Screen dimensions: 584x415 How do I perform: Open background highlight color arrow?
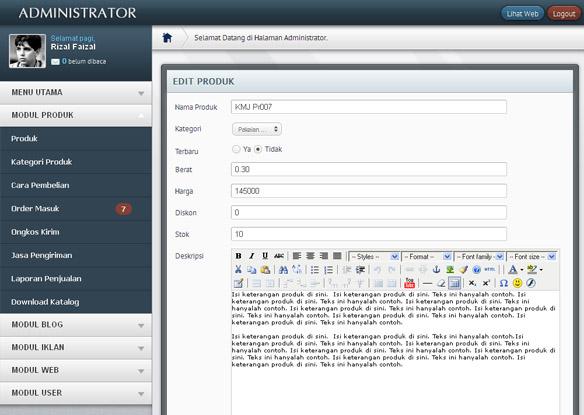pos(541,269)
